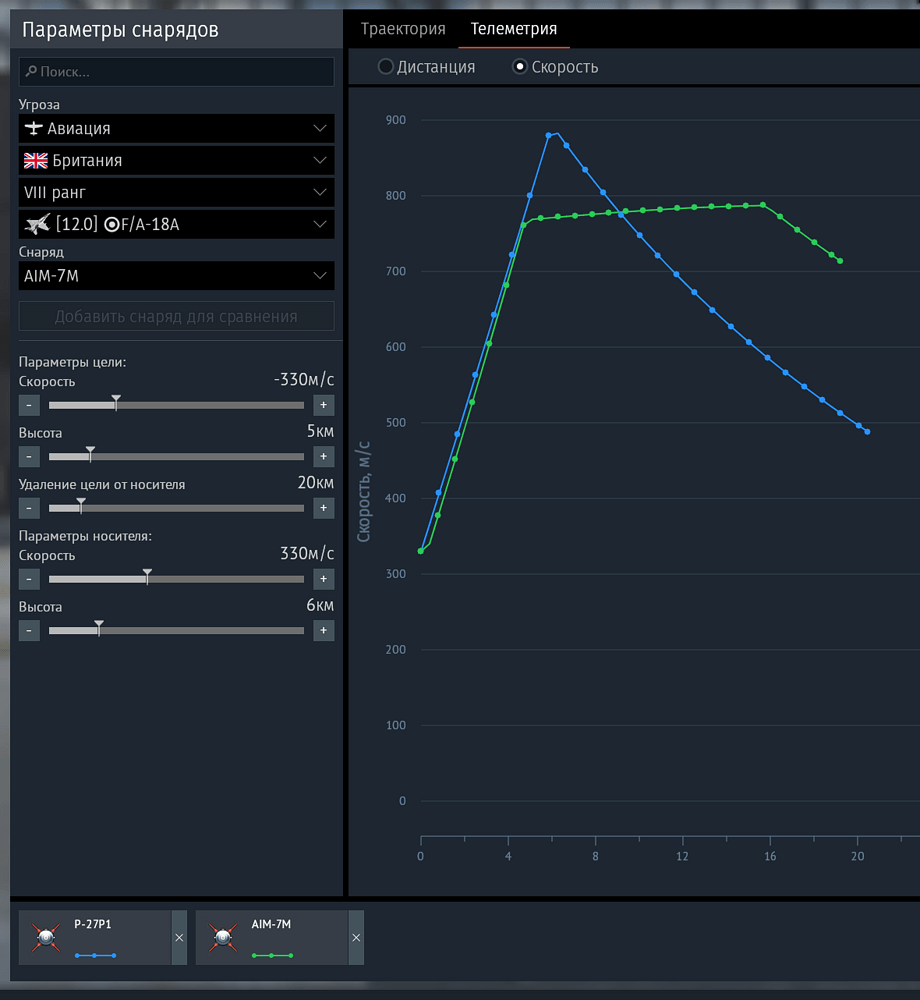
Task: Decrease carrier speed with minus button
Action: coord(29,579)
